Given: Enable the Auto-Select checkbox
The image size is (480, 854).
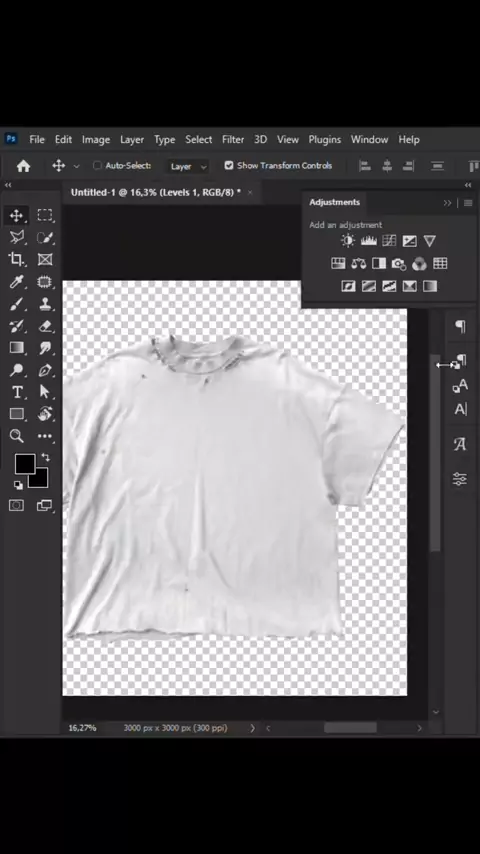Looking at the screenshot, I should pos(98,166).
